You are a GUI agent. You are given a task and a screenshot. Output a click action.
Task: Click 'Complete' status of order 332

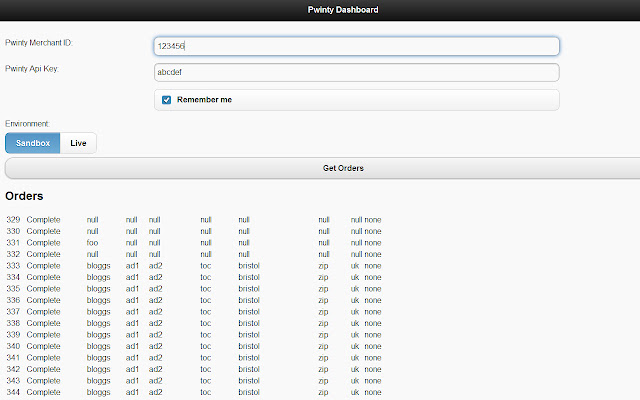43,254
